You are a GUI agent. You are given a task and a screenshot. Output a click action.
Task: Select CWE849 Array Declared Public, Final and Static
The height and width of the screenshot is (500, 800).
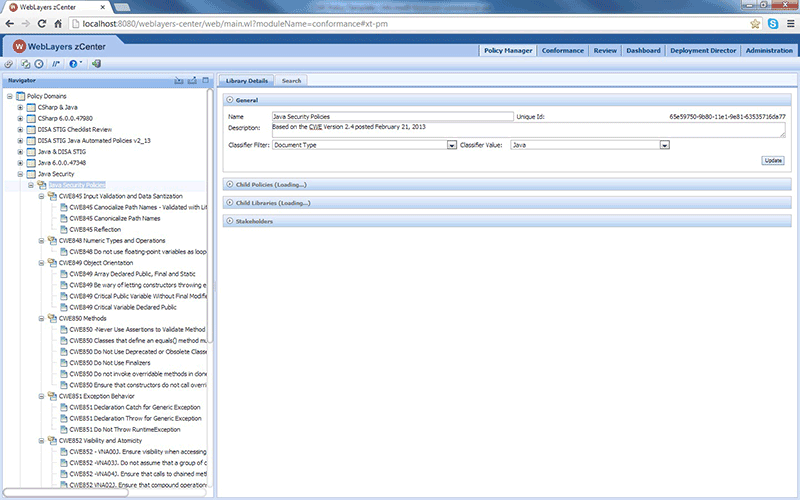point(132,274)
